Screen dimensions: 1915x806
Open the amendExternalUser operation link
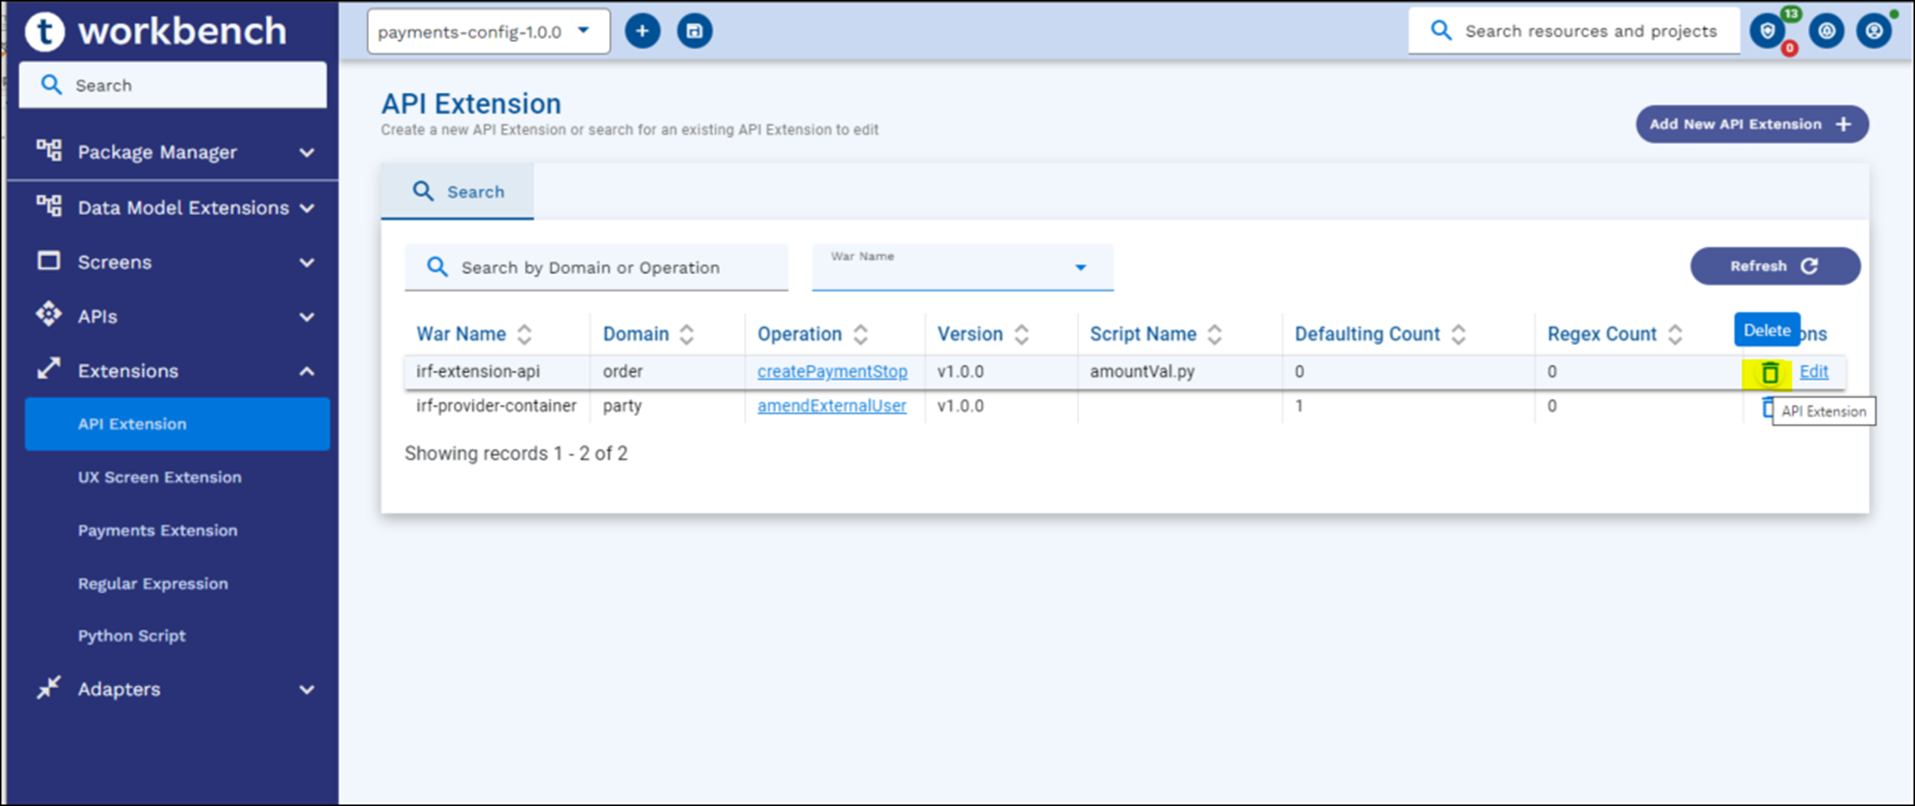pos(831,406)
